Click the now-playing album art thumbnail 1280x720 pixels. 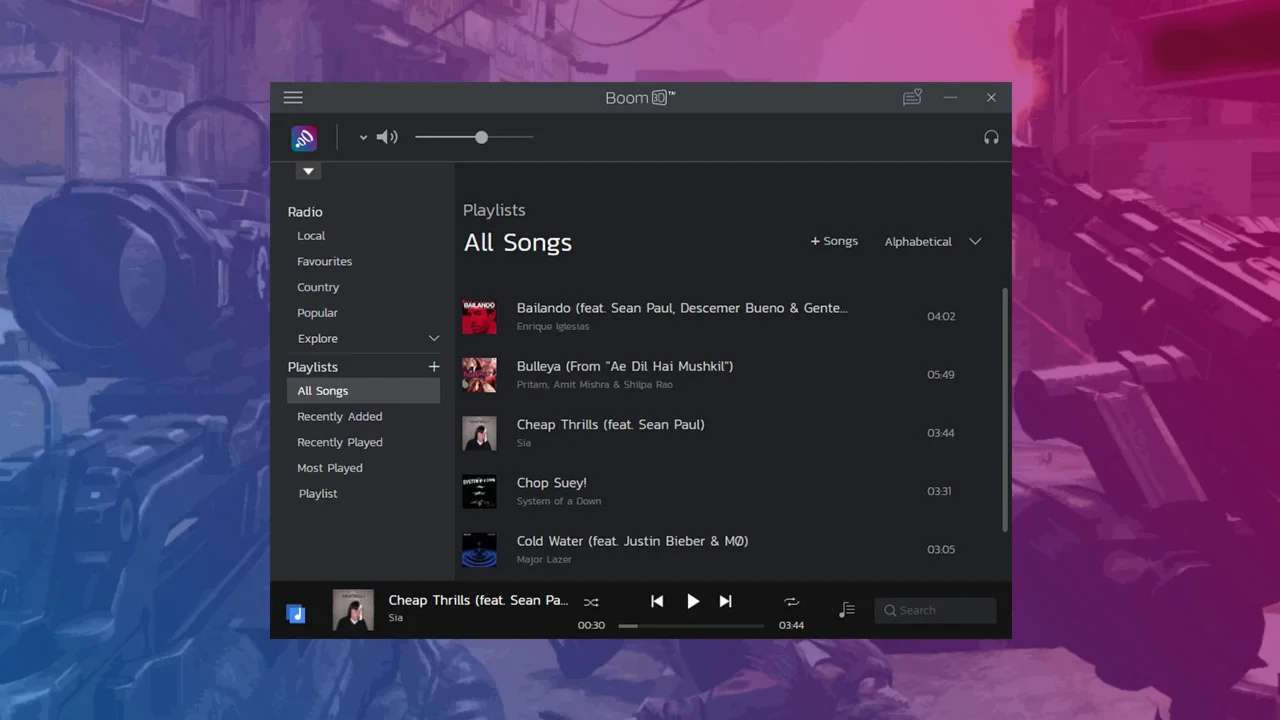(353, 610)
